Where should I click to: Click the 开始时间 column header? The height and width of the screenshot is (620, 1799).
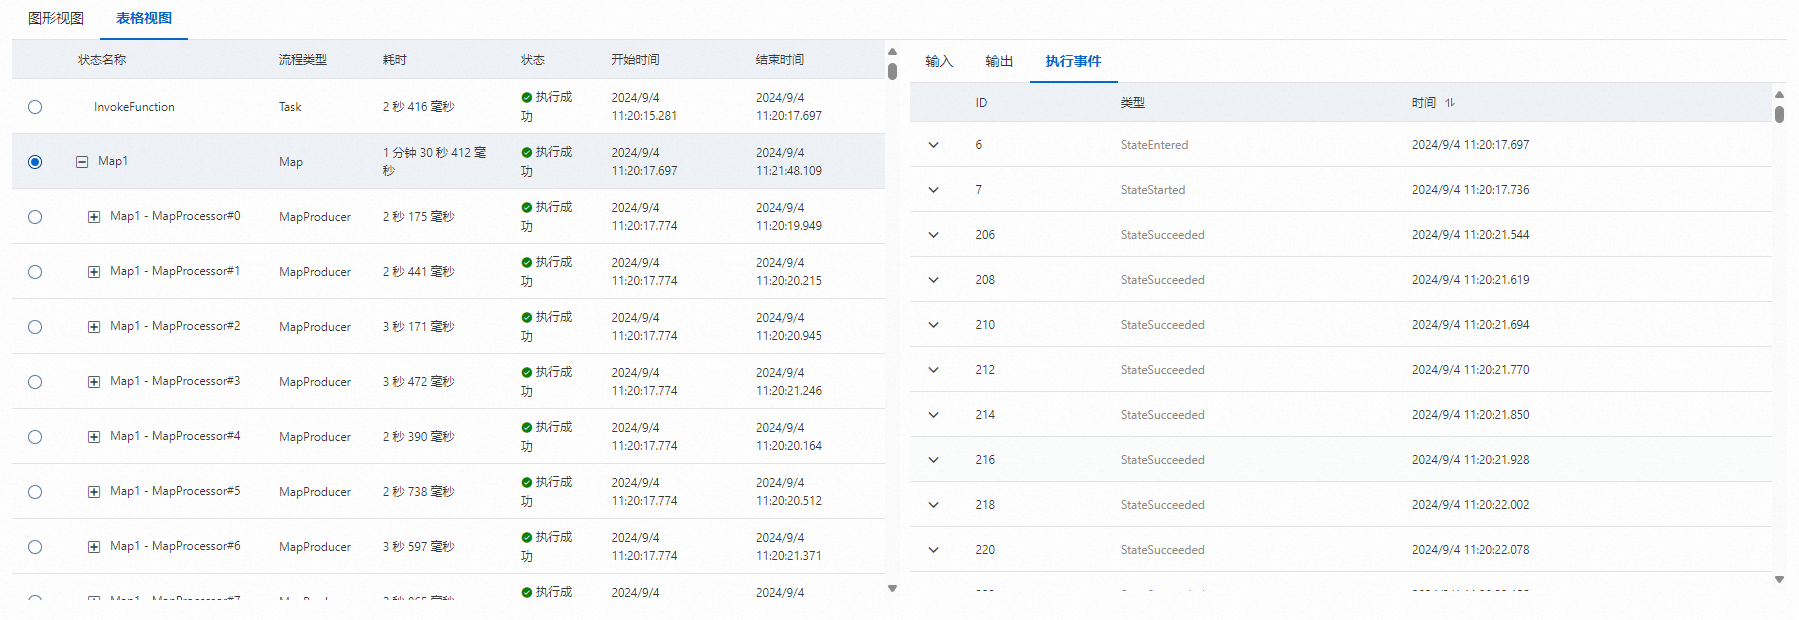[x=635, y=60]
